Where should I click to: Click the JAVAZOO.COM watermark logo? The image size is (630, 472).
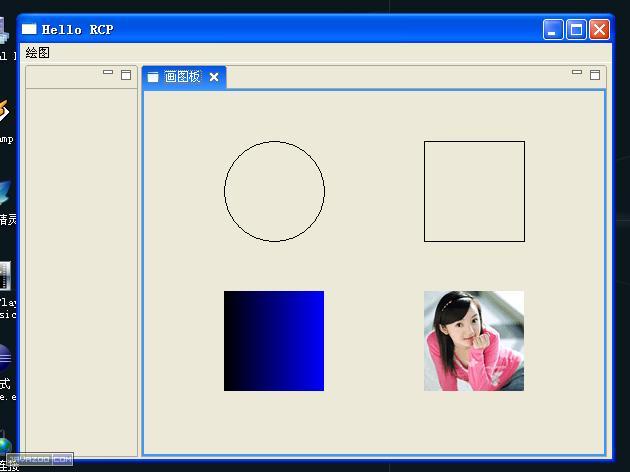(40, 459)
